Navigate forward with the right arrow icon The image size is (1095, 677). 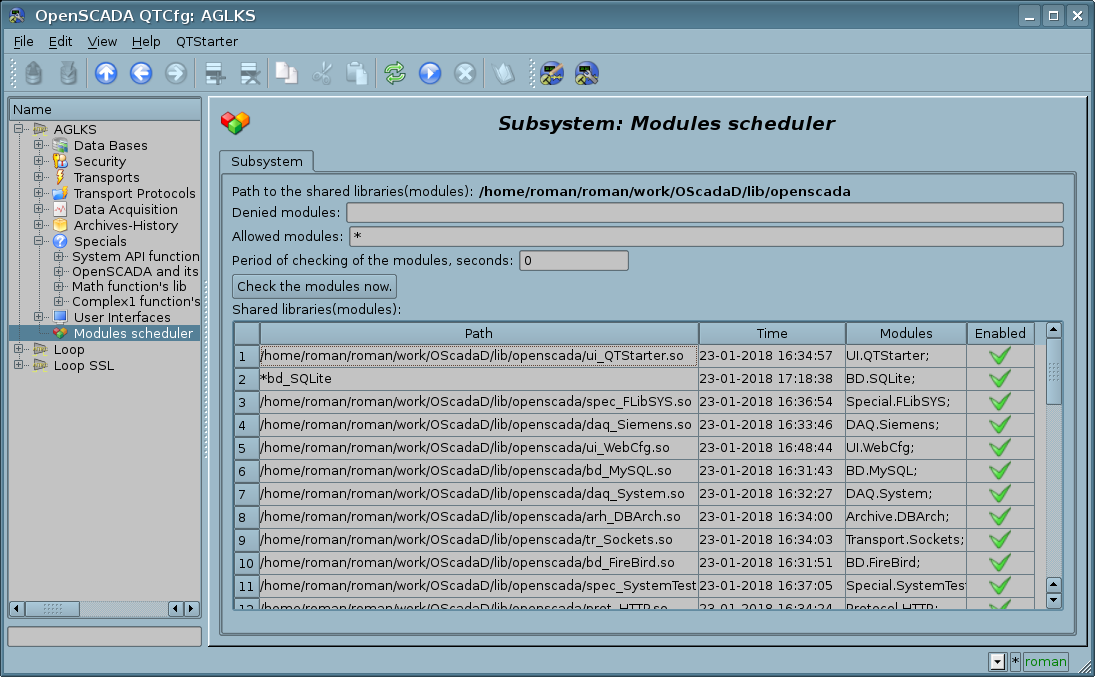(x=176, y=73)
